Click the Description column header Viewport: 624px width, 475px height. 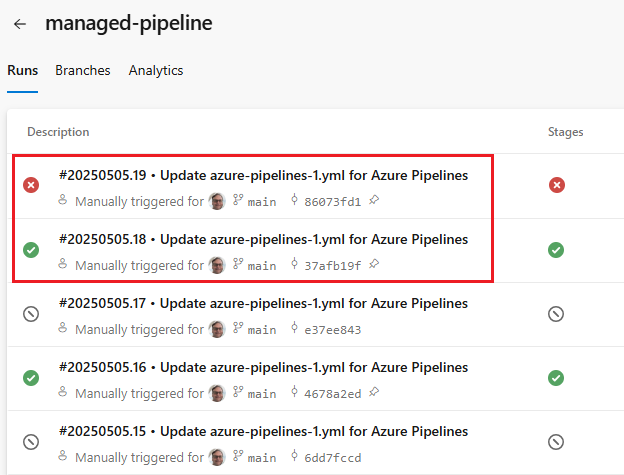(58, 132)
